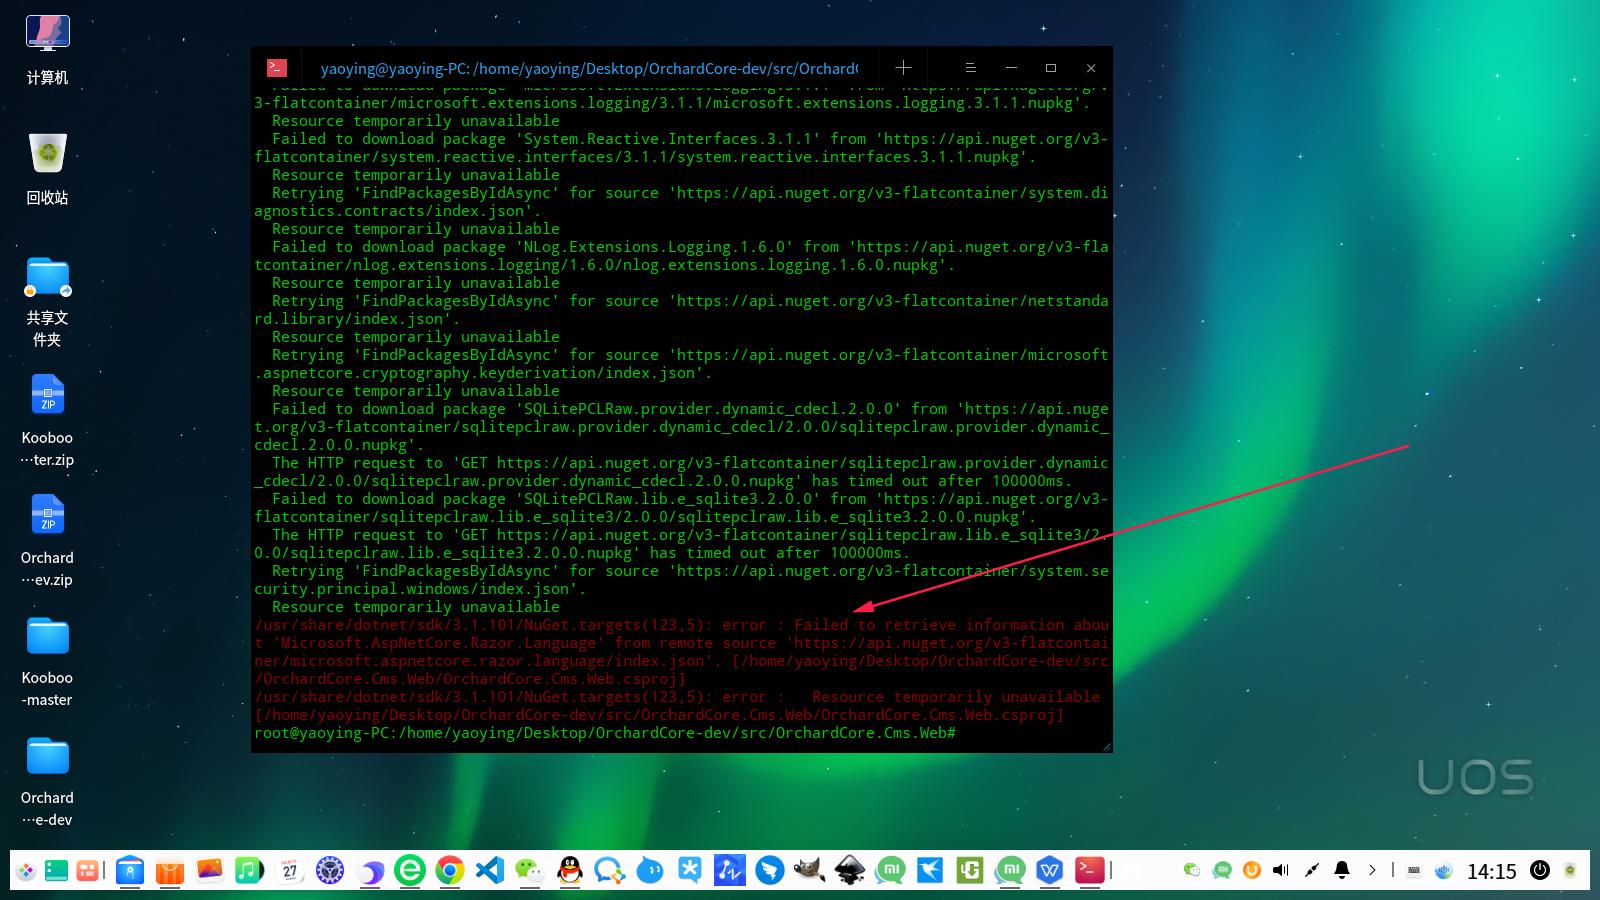
Task: Open the 回收站 recycle bin icon
Action: point(47,170)
